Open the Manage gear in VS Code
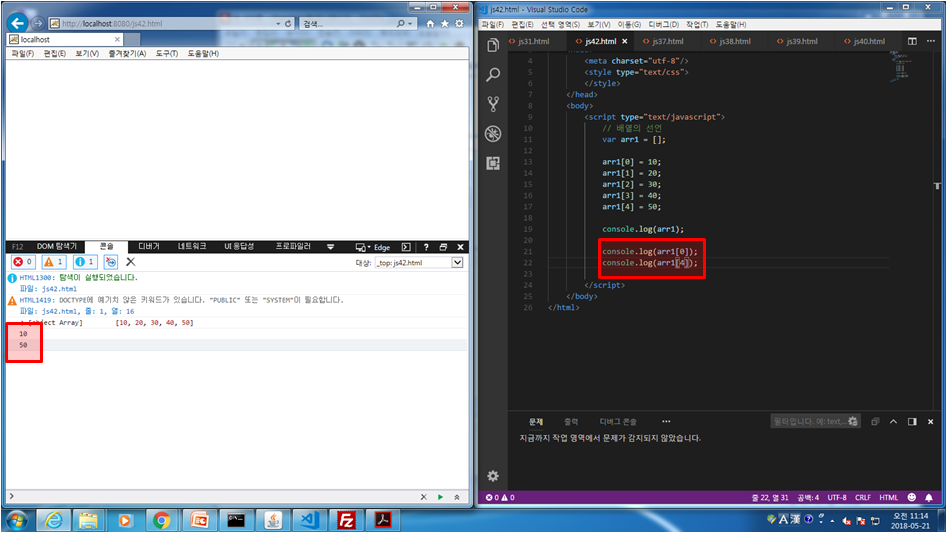Viewport: 947px width, 533px height. (x=493, y=476)
